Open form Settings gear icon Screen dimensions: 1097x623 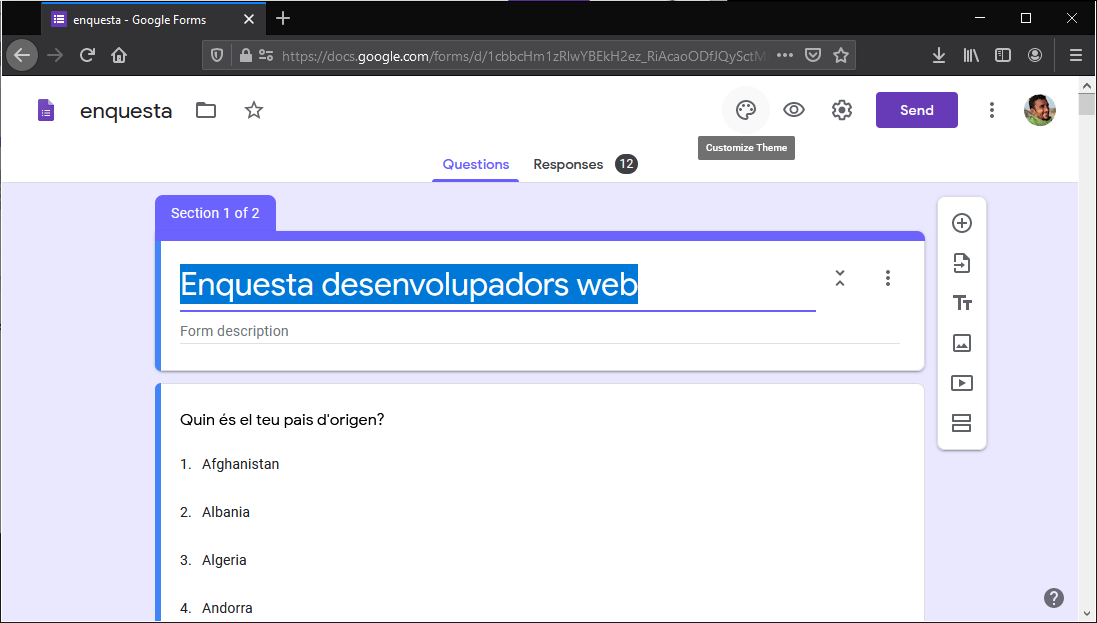(842, 110)
